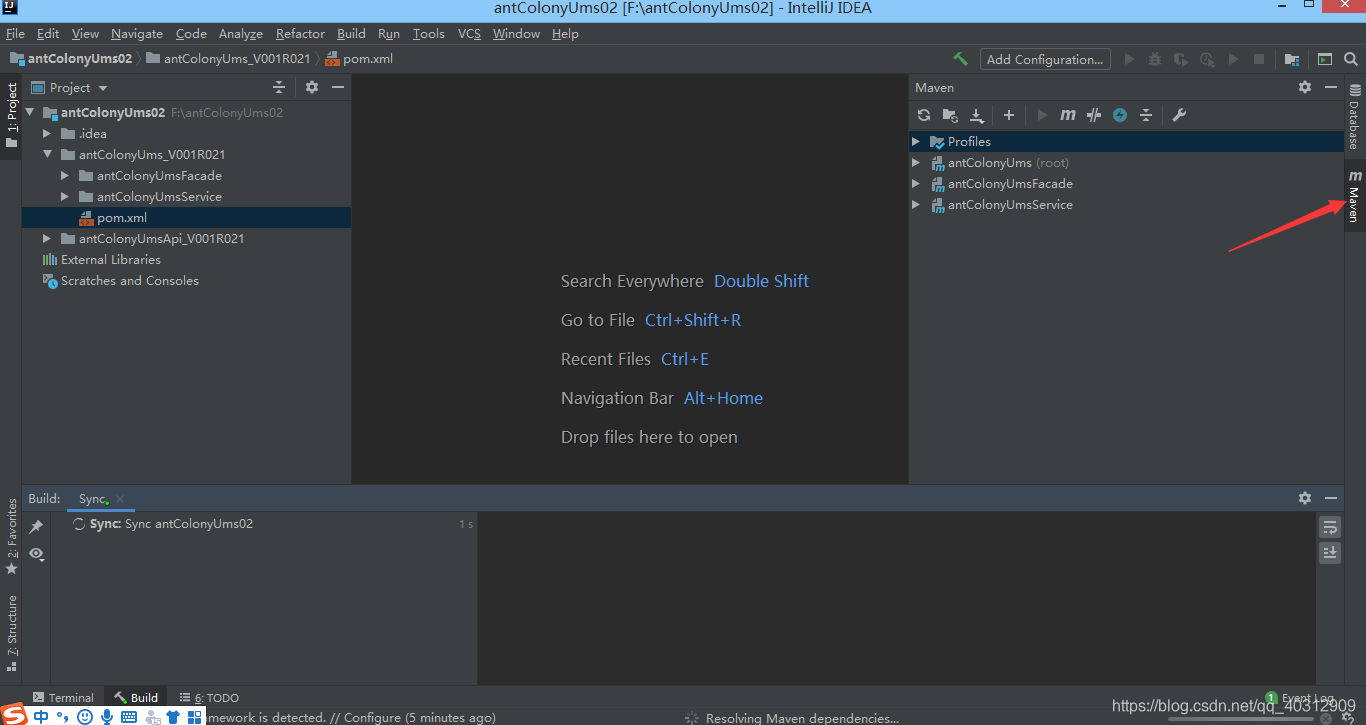Open the Add Configuration... selector

1045,59
